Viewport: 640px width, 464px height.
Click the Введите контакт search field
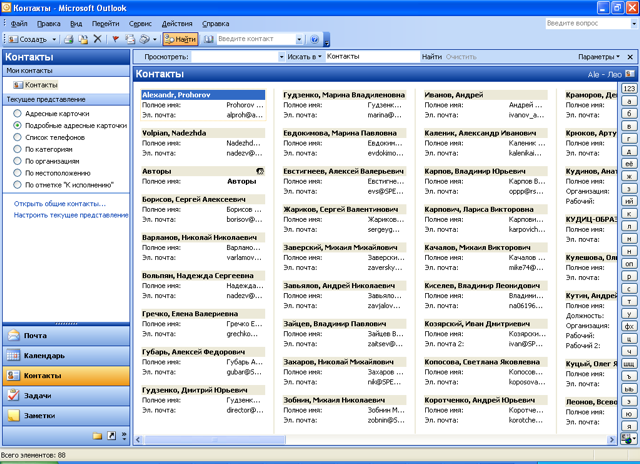coord(256,39)
